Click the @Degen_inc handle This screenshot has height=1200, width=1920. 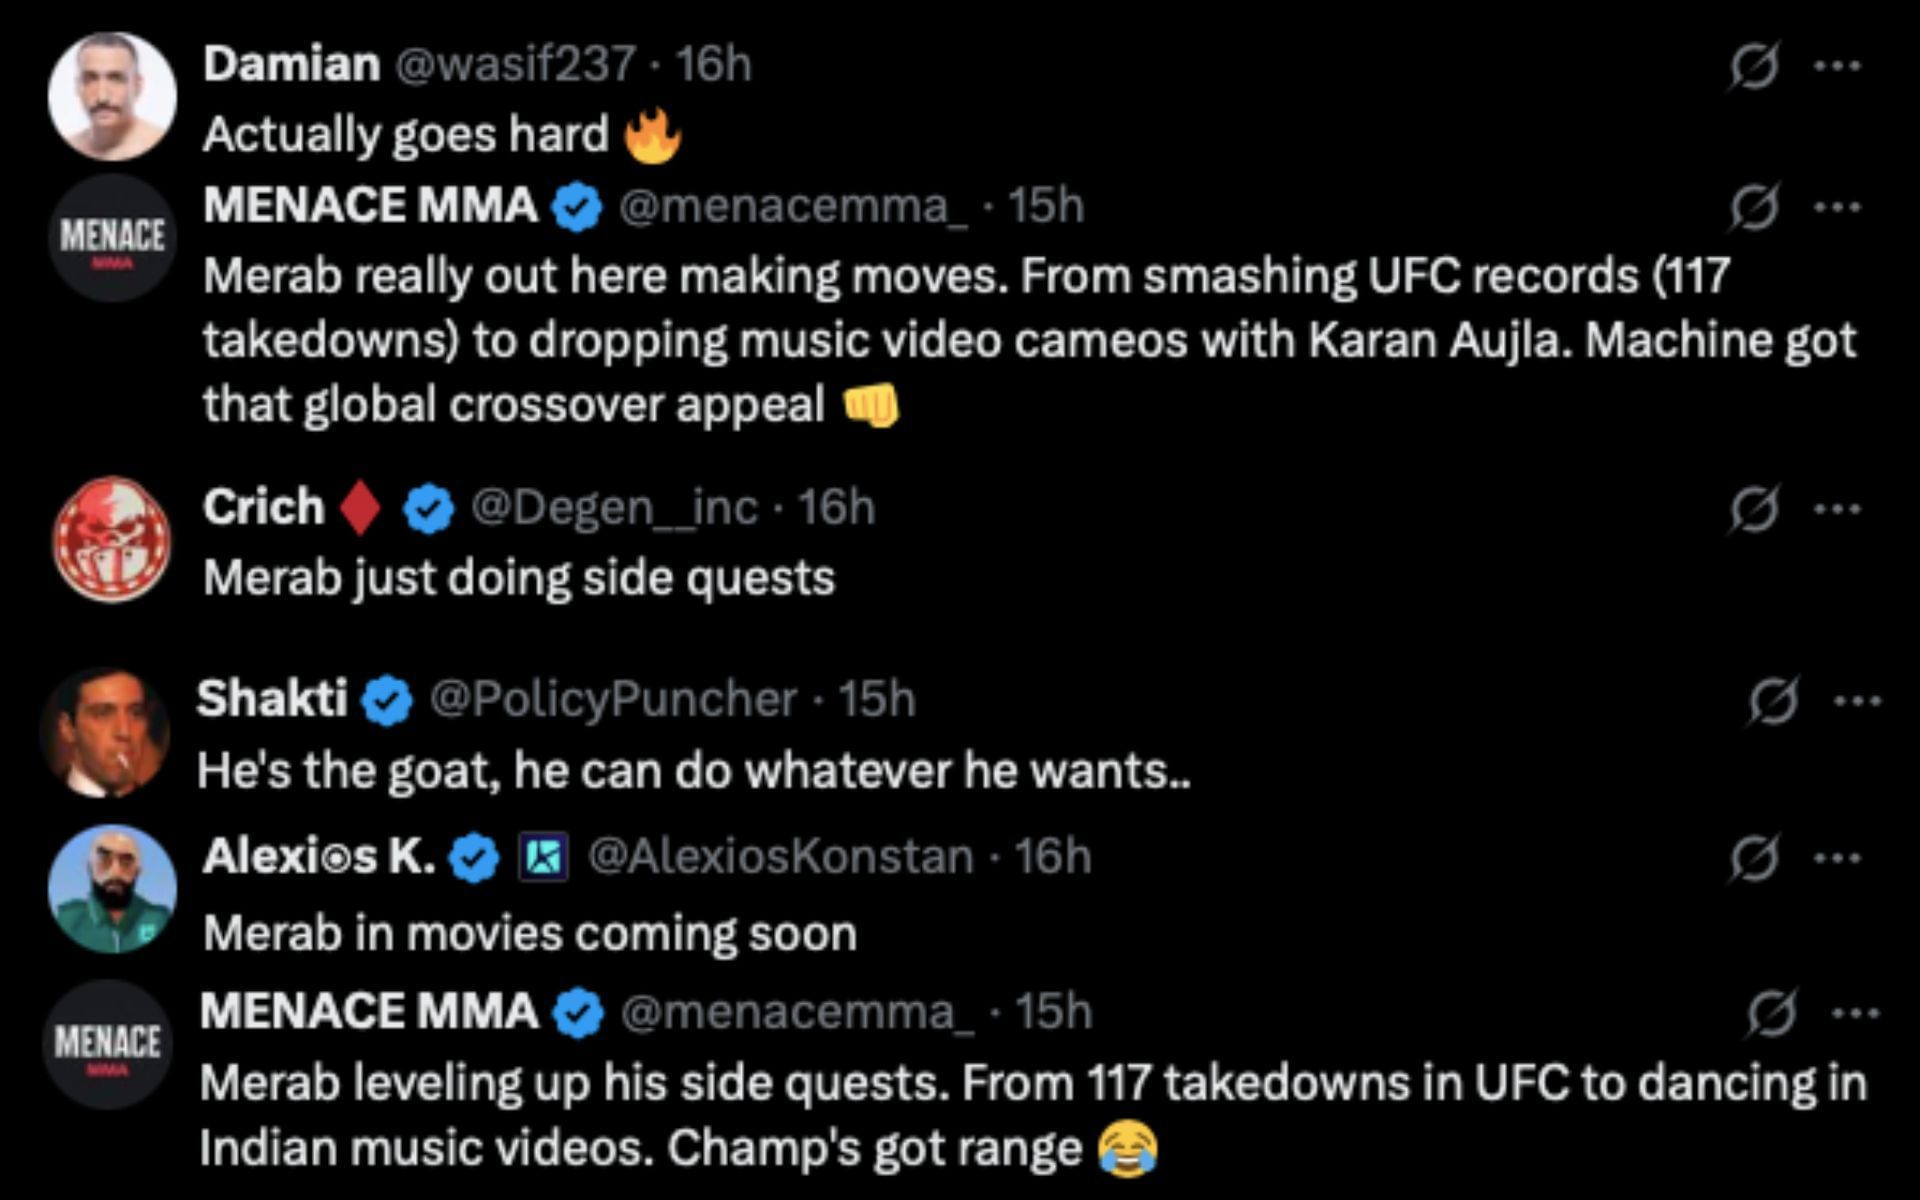614,508
